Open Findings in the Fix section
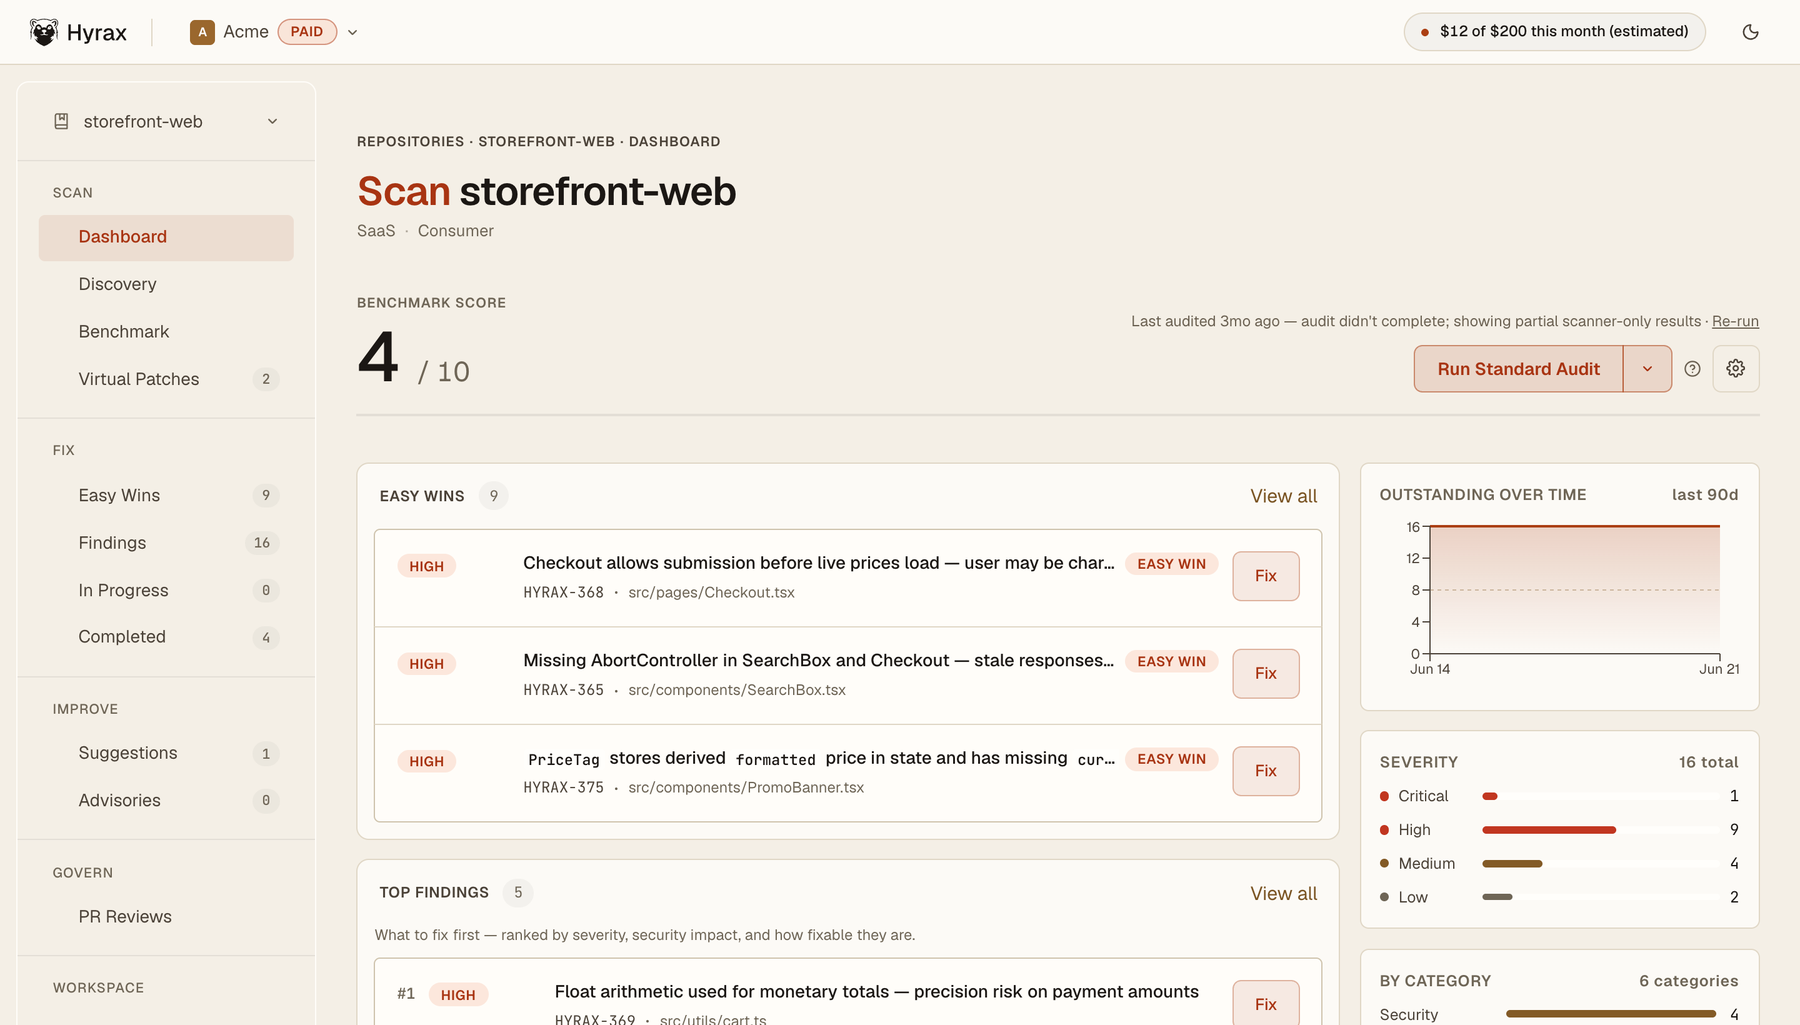The width and height of the screenshot is (1800, 1025). click(166, 543)
